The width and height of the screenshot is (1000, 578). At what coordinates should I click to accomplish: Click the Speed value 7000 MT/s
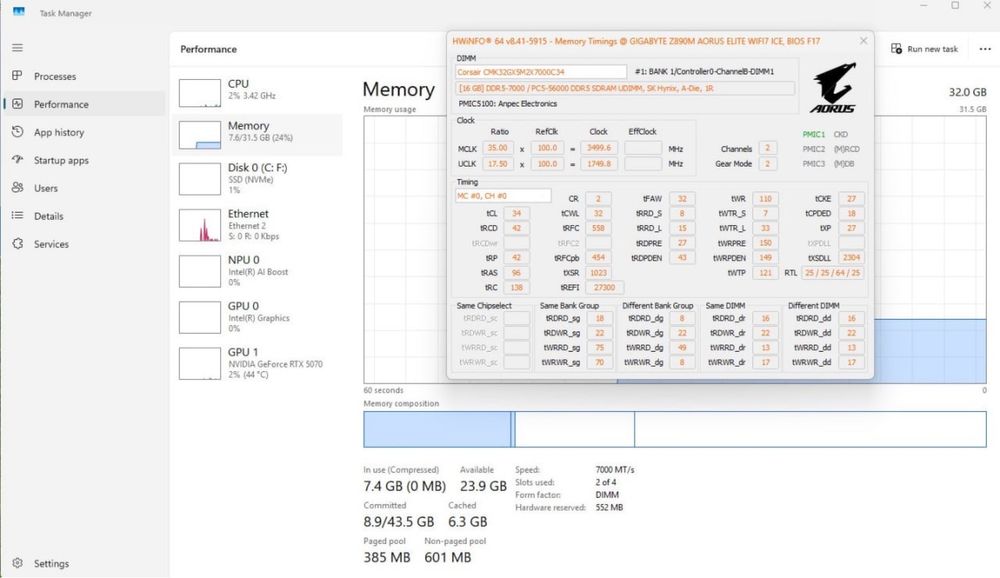(x=614, y=470)
